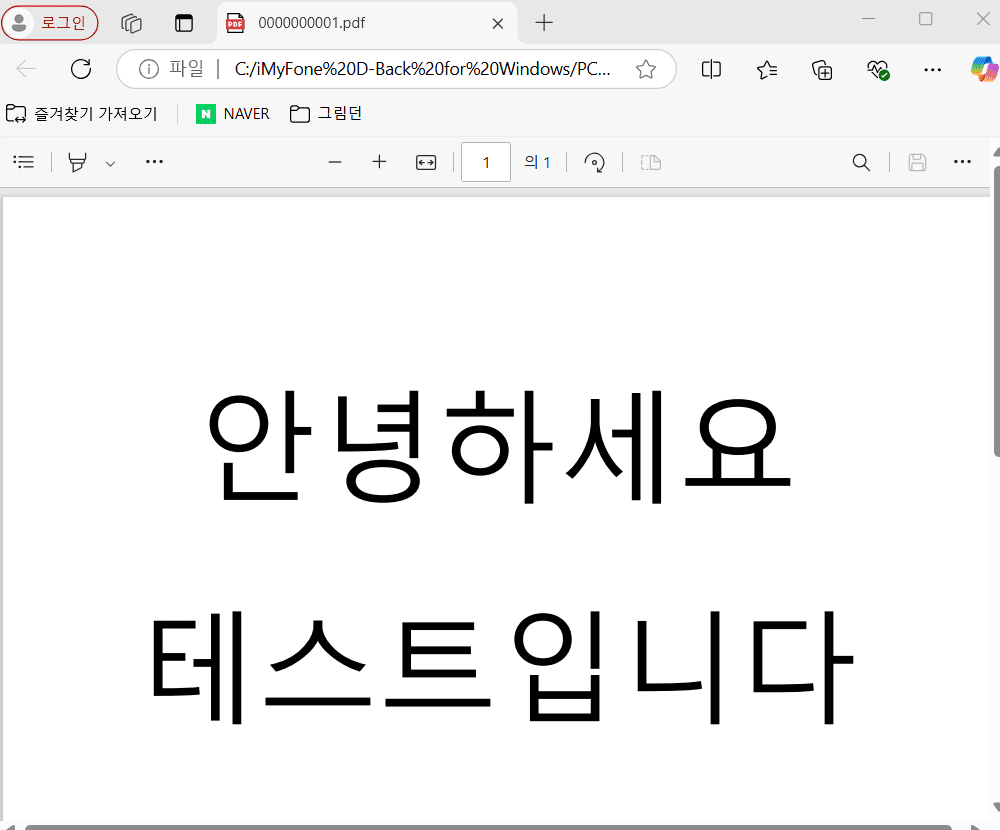Refresh the current page
This screenshot has height=830, width=1000.
(x=81, y=69)
